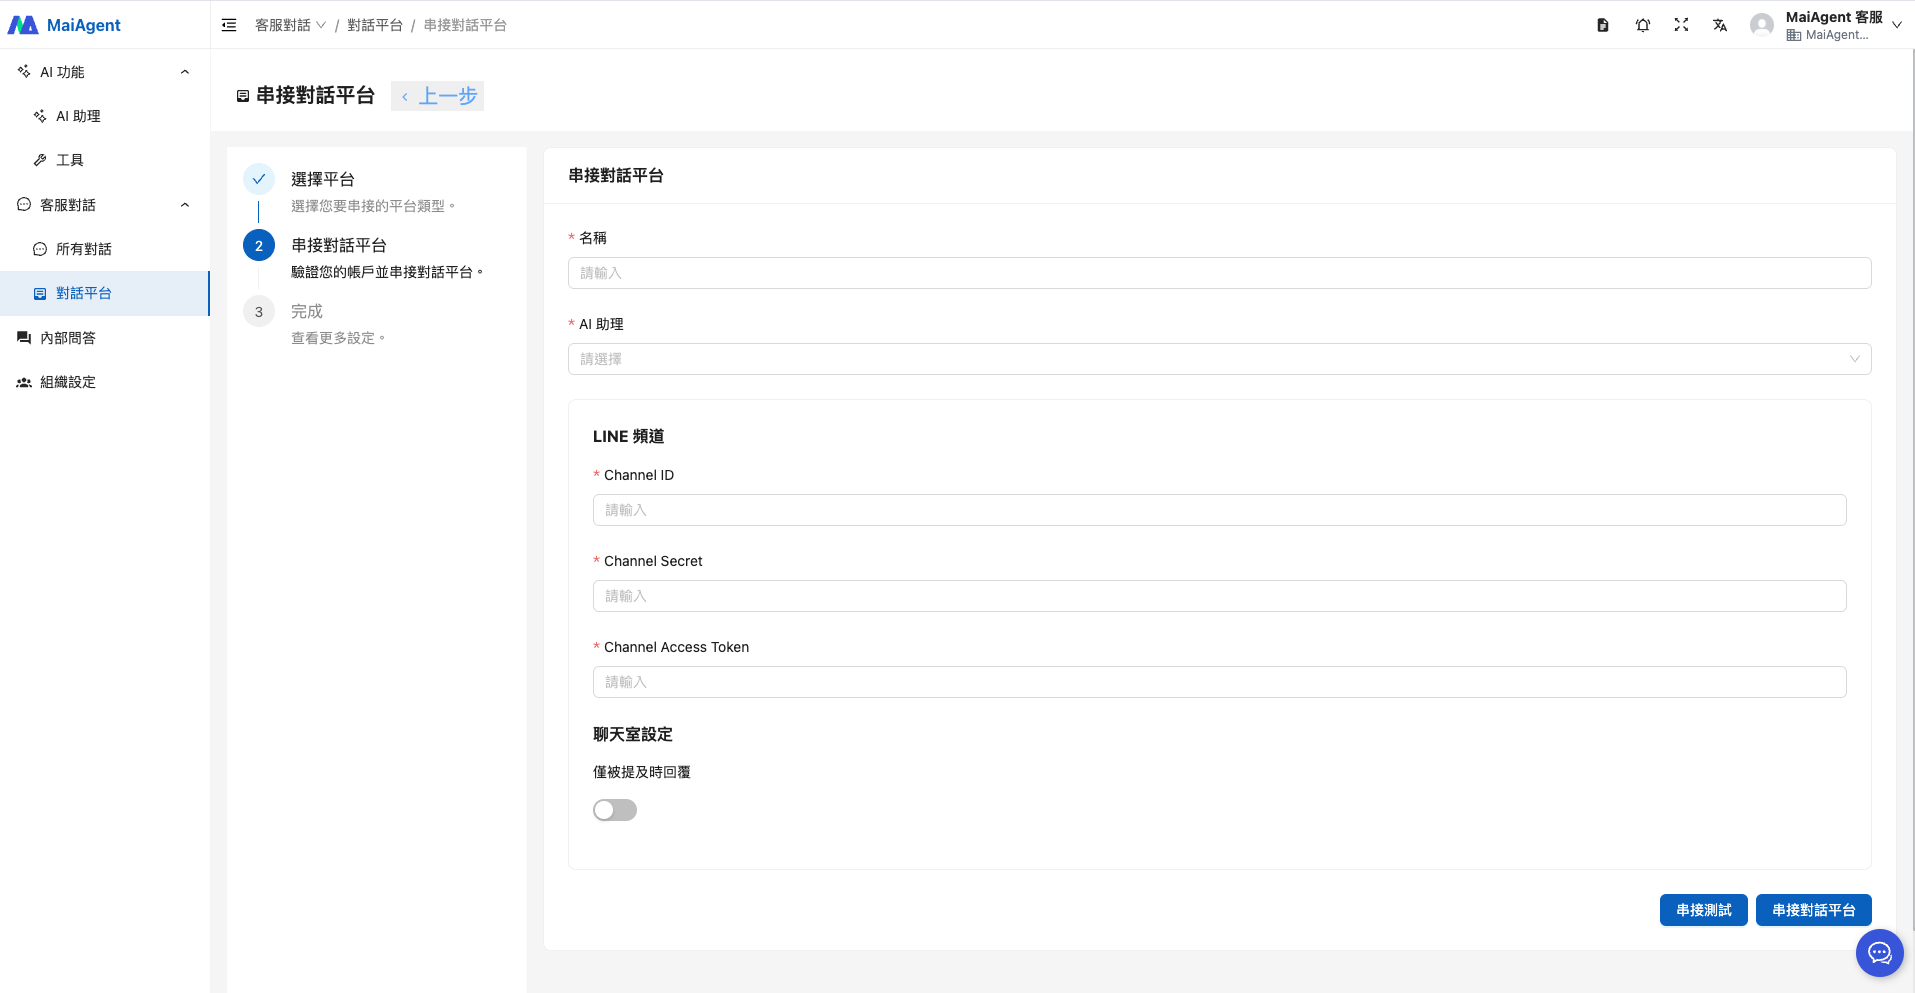Click the MaiAgent logo
Screen dimensions: 1915x993
click(65, 25)
